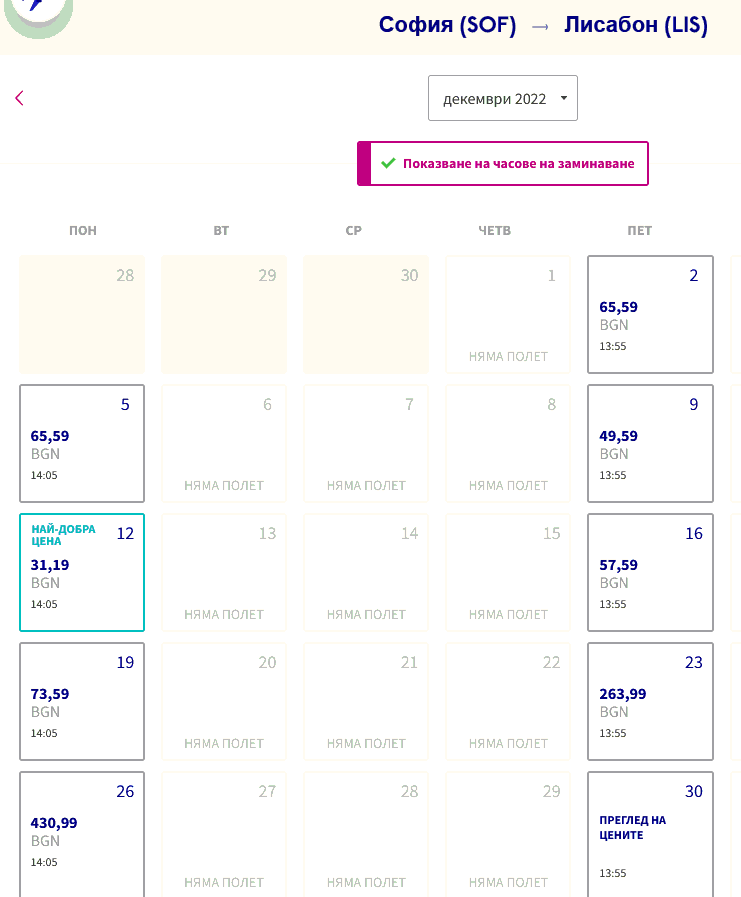Click the ПЕТ weekday column header

point(640,230)
